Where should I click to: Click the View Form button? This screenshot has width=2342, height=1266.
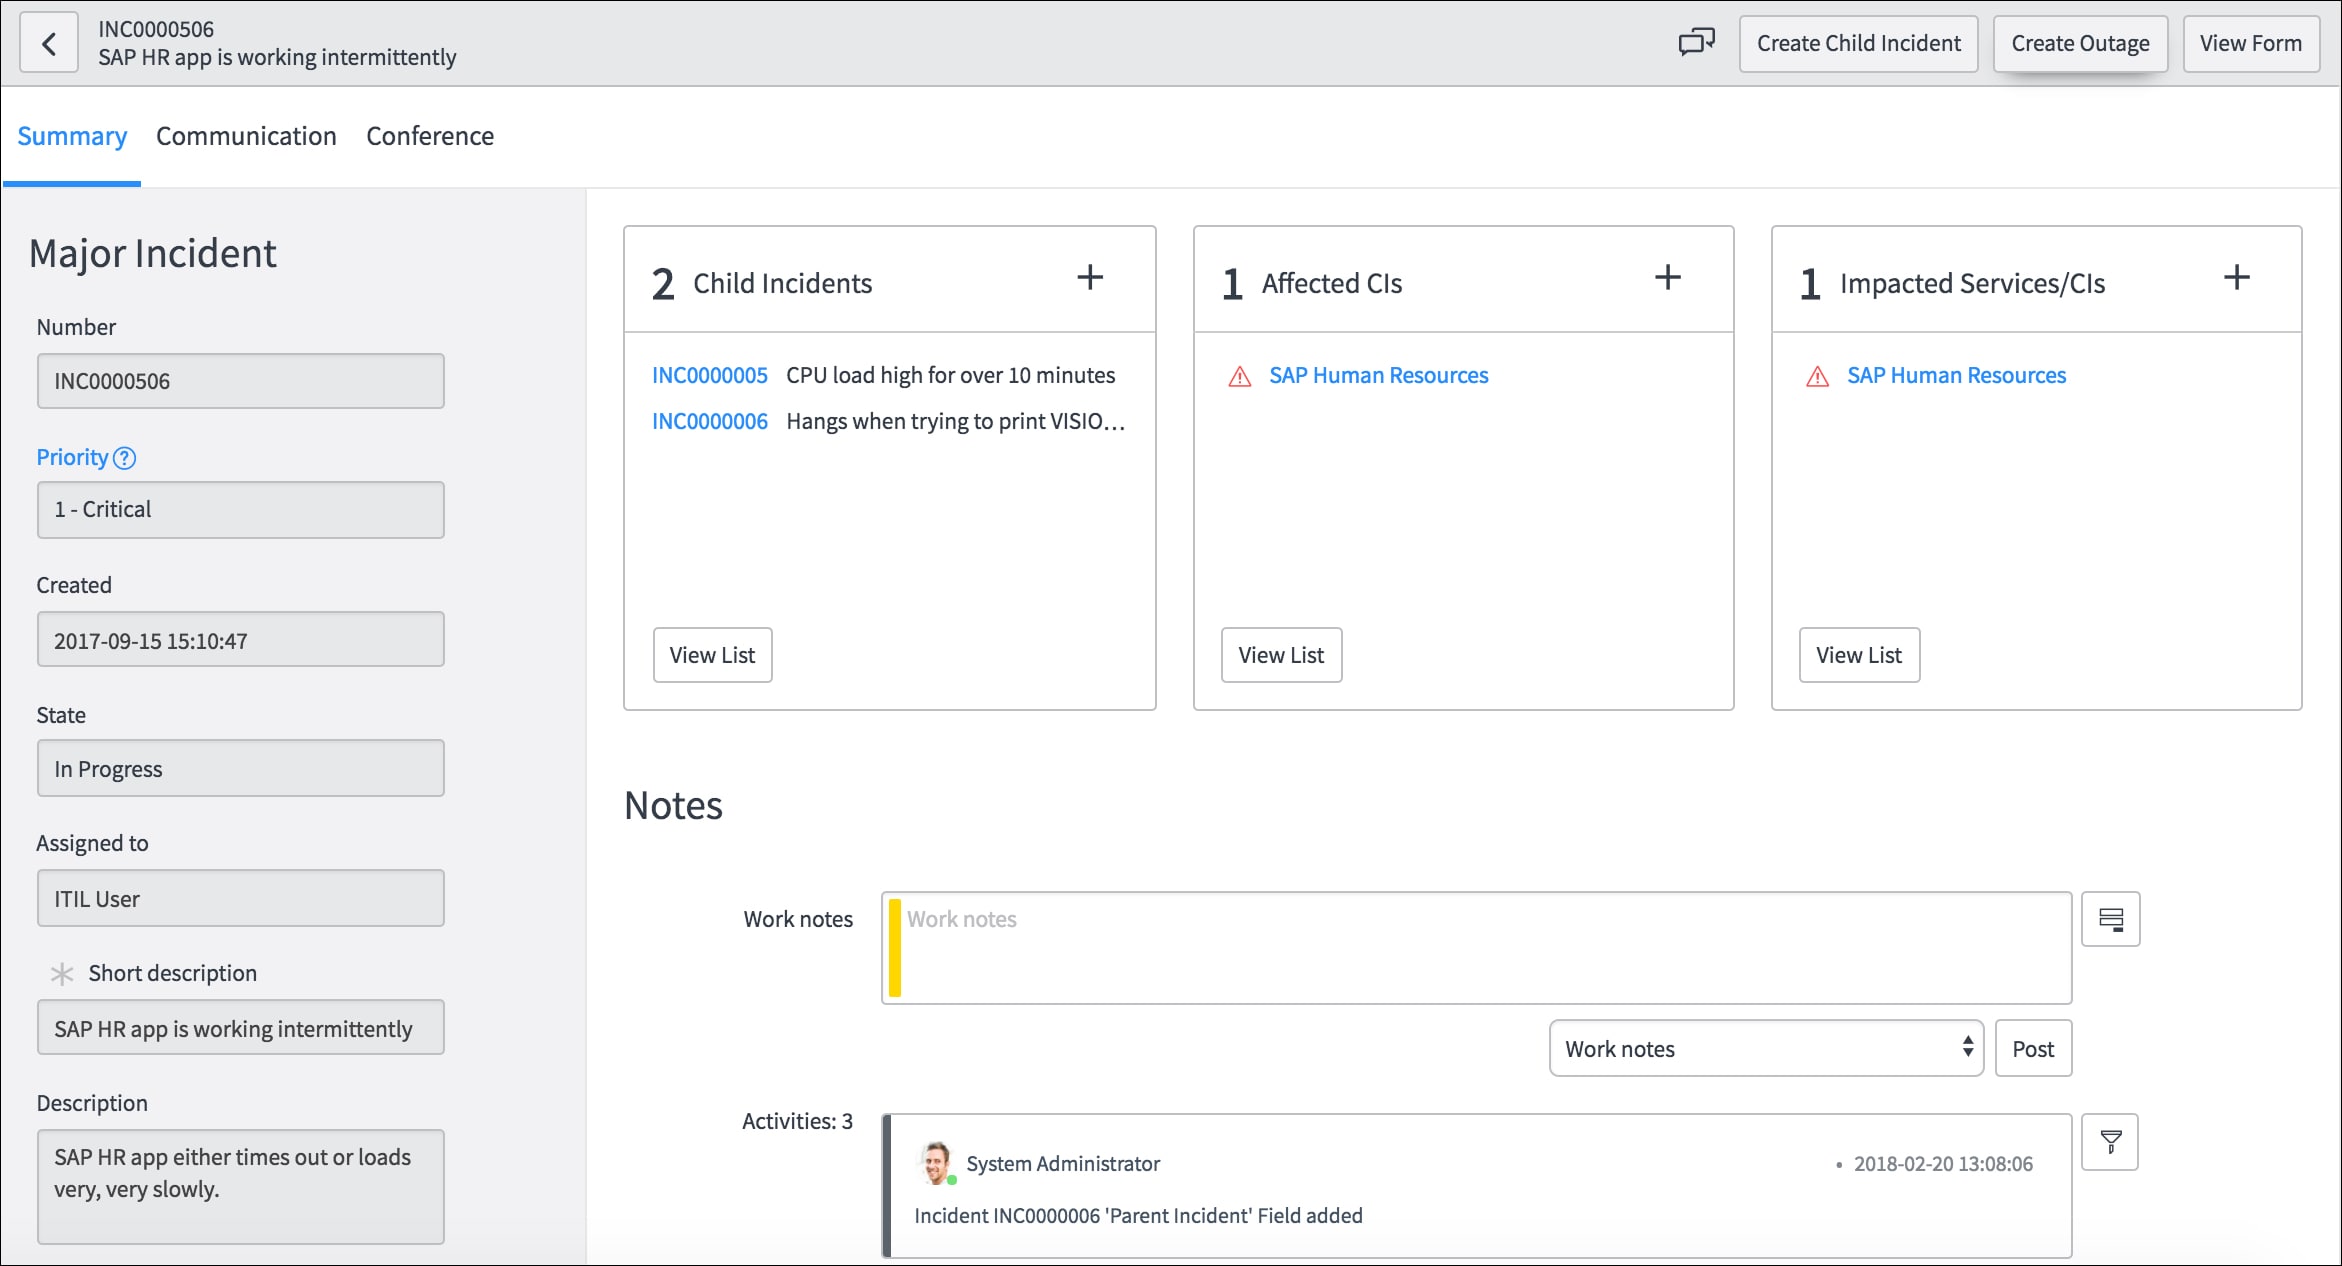click(x=2251, y=43)
